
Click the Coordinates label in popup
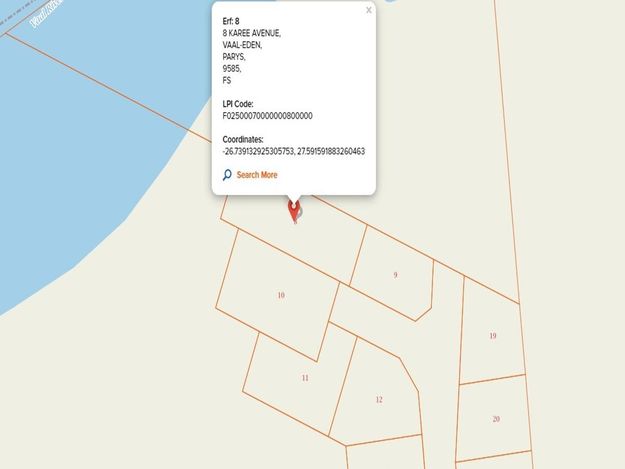[243, 139]
